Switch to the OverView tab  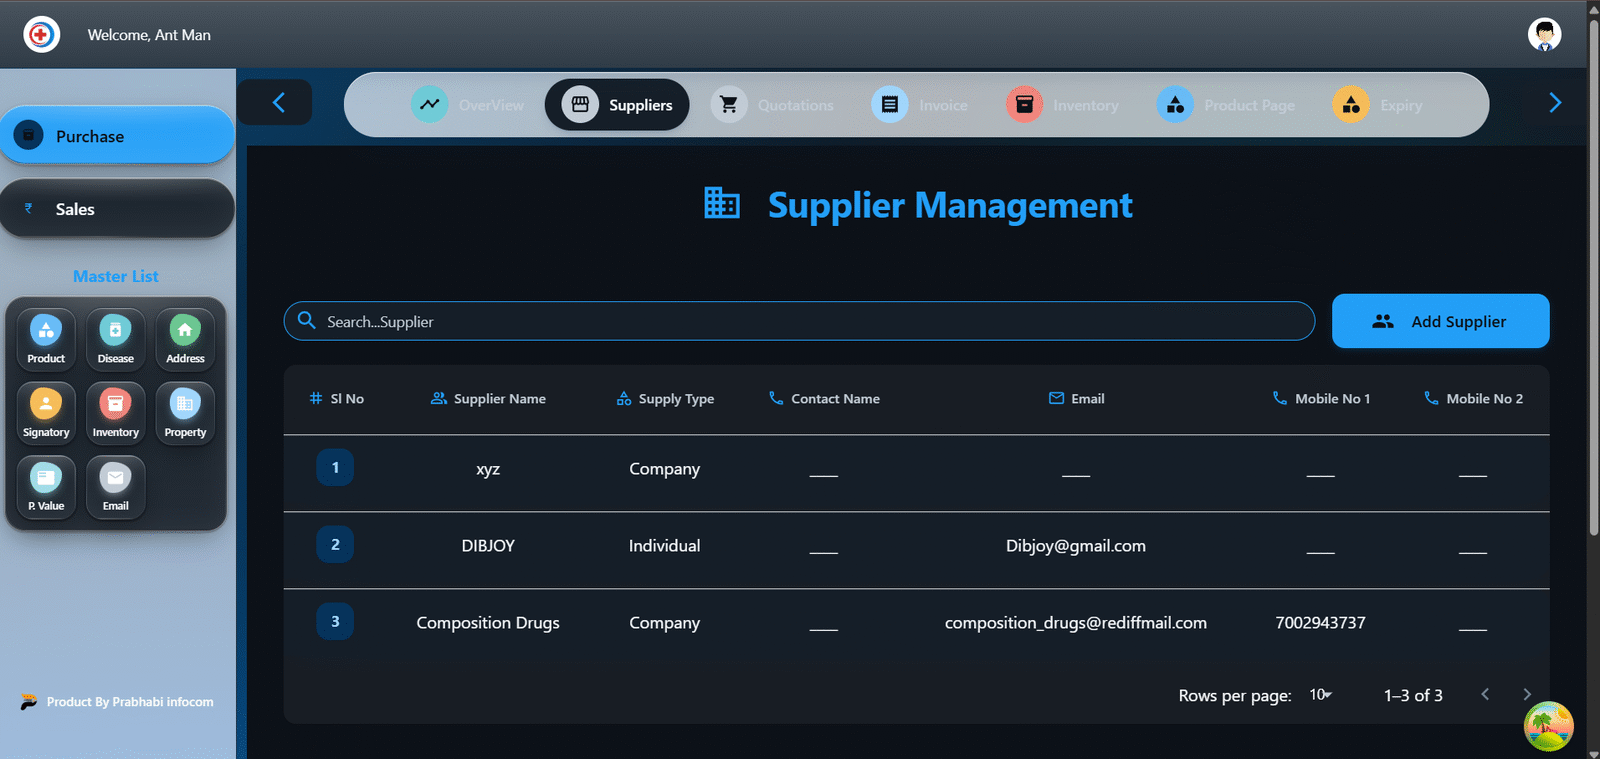pyautogui.click(x=468, y=105)
